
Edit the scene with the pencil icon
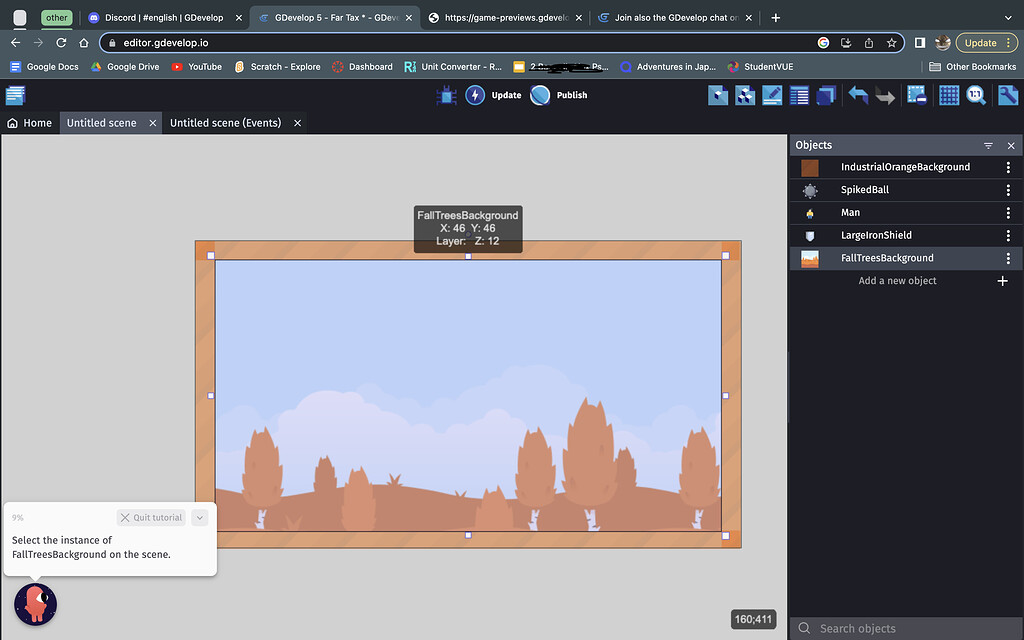(x=772, y=95)
